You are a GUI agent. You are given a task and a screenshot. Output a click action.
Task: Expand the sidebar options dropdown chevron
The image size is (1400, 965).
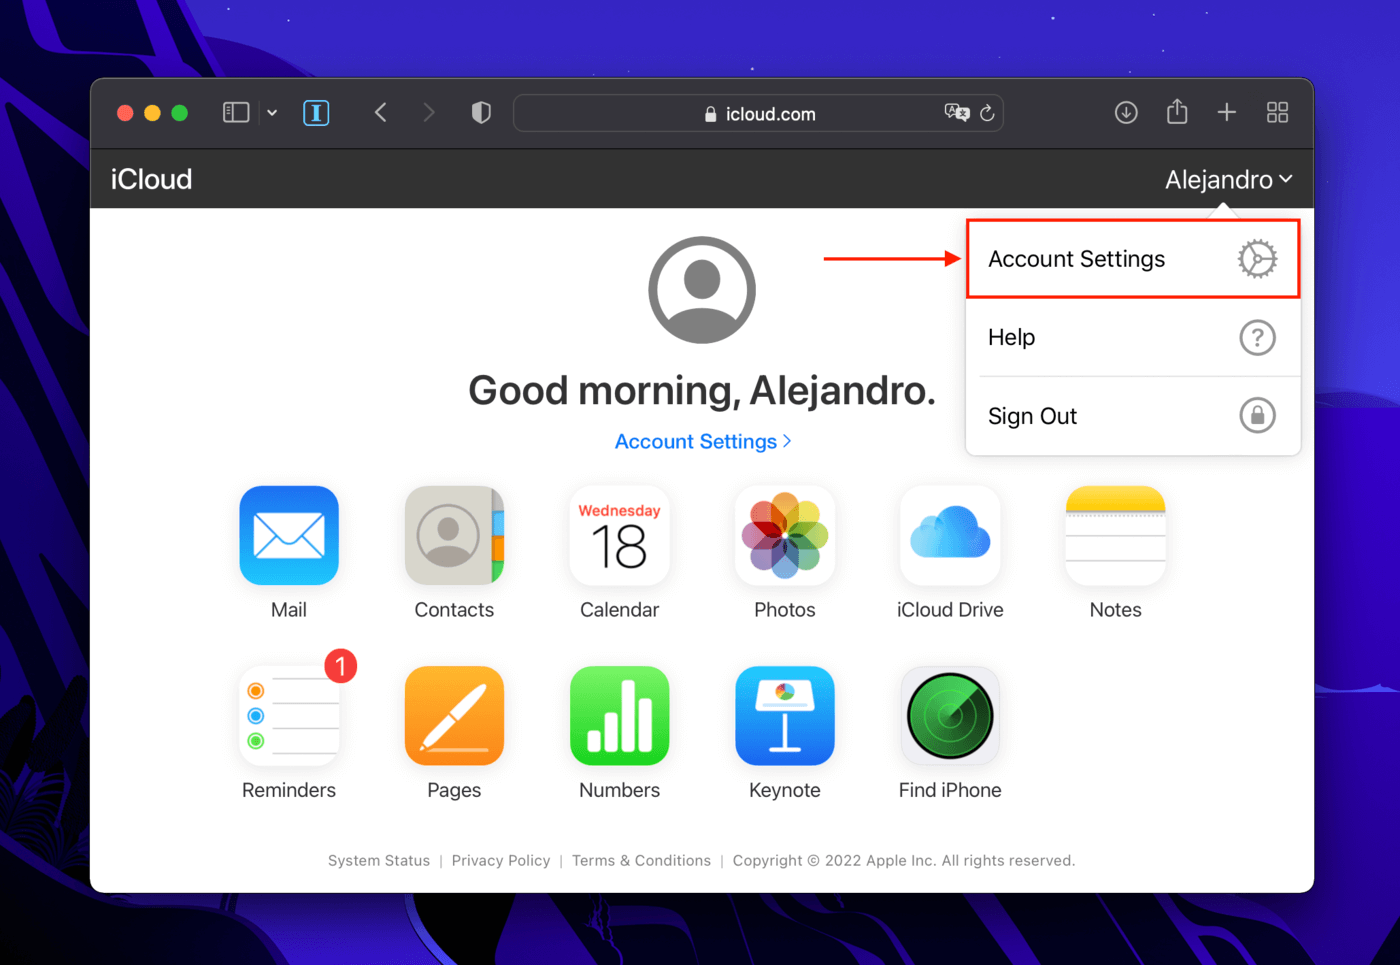[272, 113]
